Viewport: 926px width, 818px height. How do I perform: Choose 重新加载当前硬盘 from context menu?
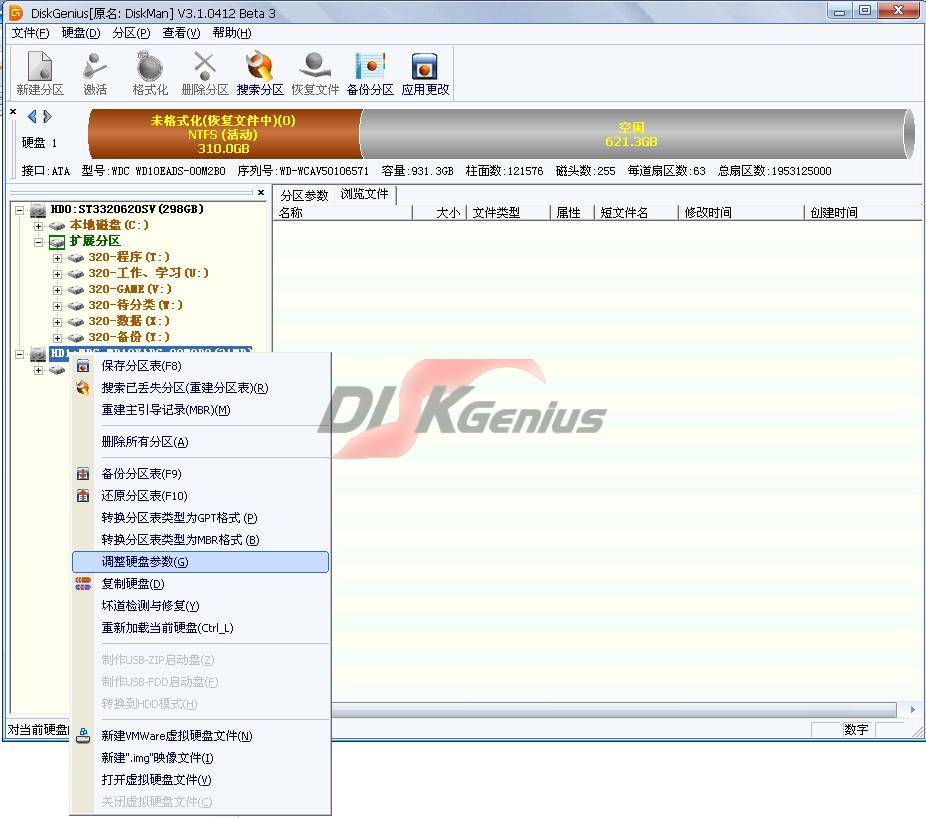click(x=200, y=628)
